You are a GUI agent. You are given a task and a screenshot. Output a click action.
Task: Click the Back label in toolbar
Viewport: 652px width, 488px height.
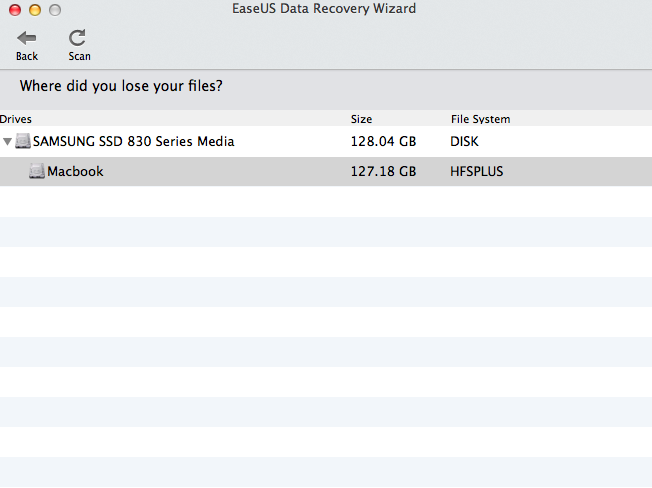27,56
